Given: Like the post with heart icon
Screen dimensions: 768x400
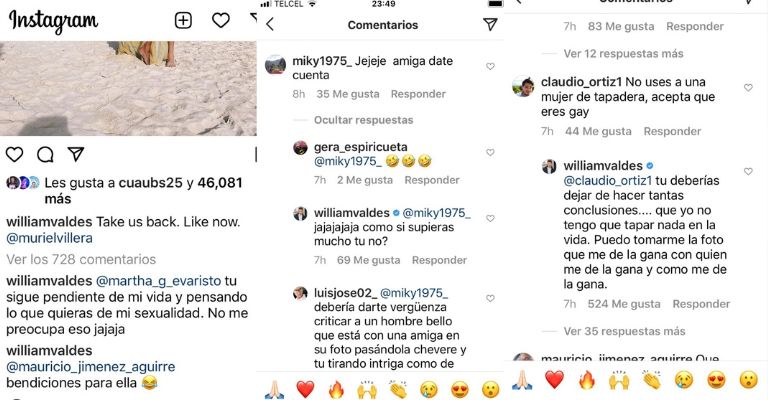Looking at the screenshot, I should (15, 154).
